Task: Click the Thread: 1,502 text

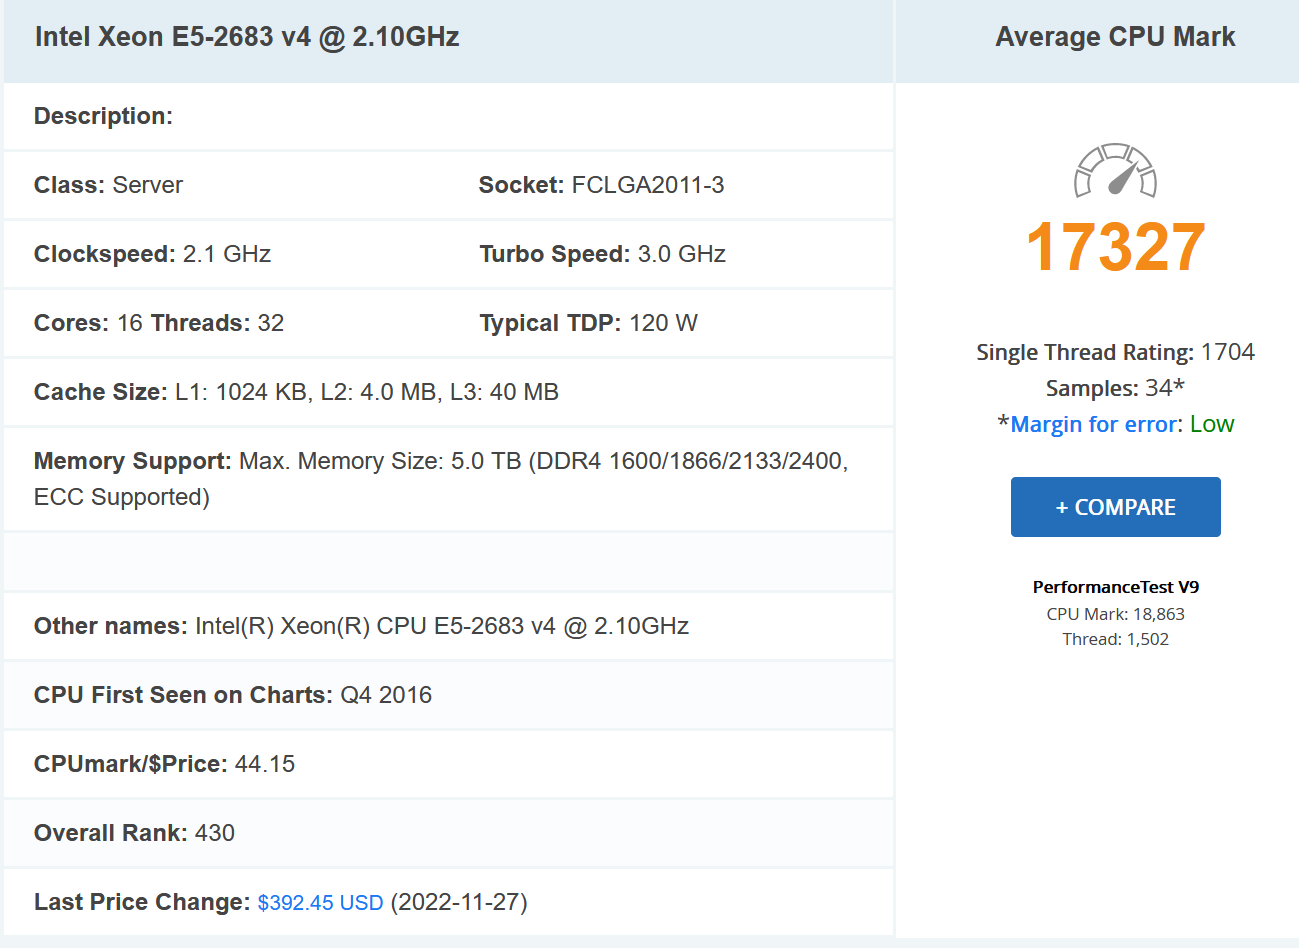Action: (x=1115, y=639)
